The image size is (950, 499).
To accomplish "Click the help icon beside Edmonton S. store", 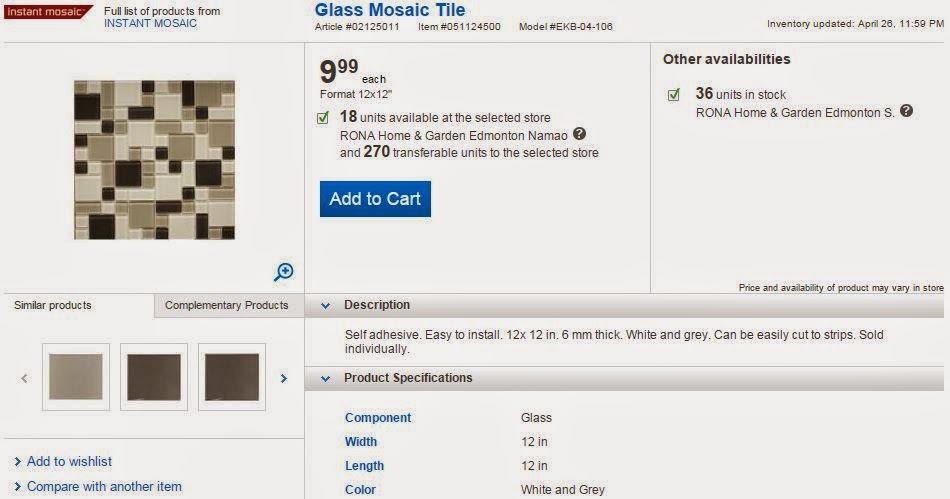I will 906,111.
